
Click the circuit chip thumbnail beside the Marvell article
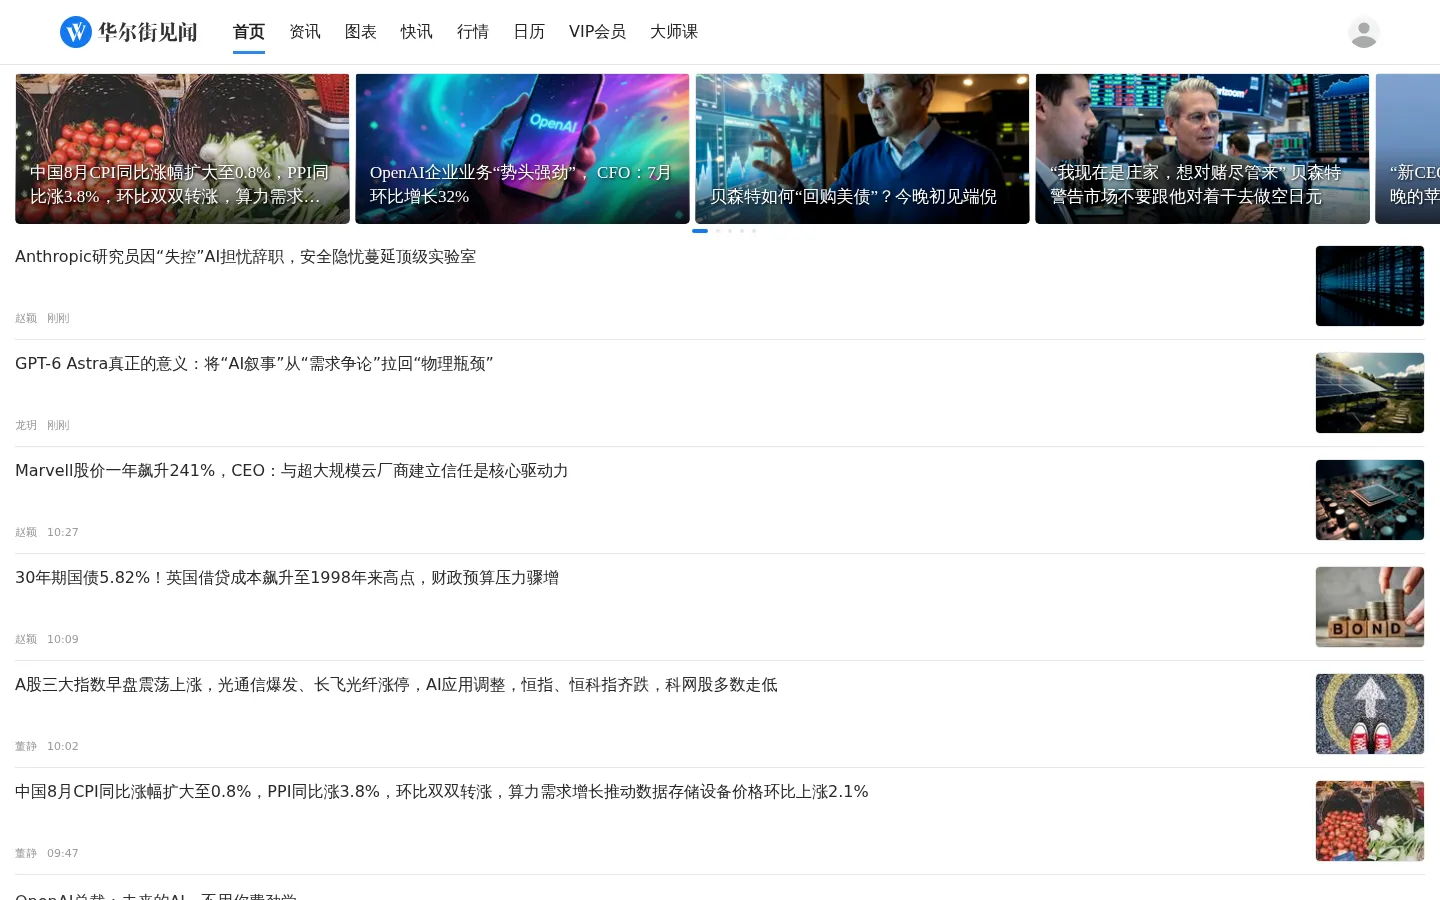click(1370, 500)
